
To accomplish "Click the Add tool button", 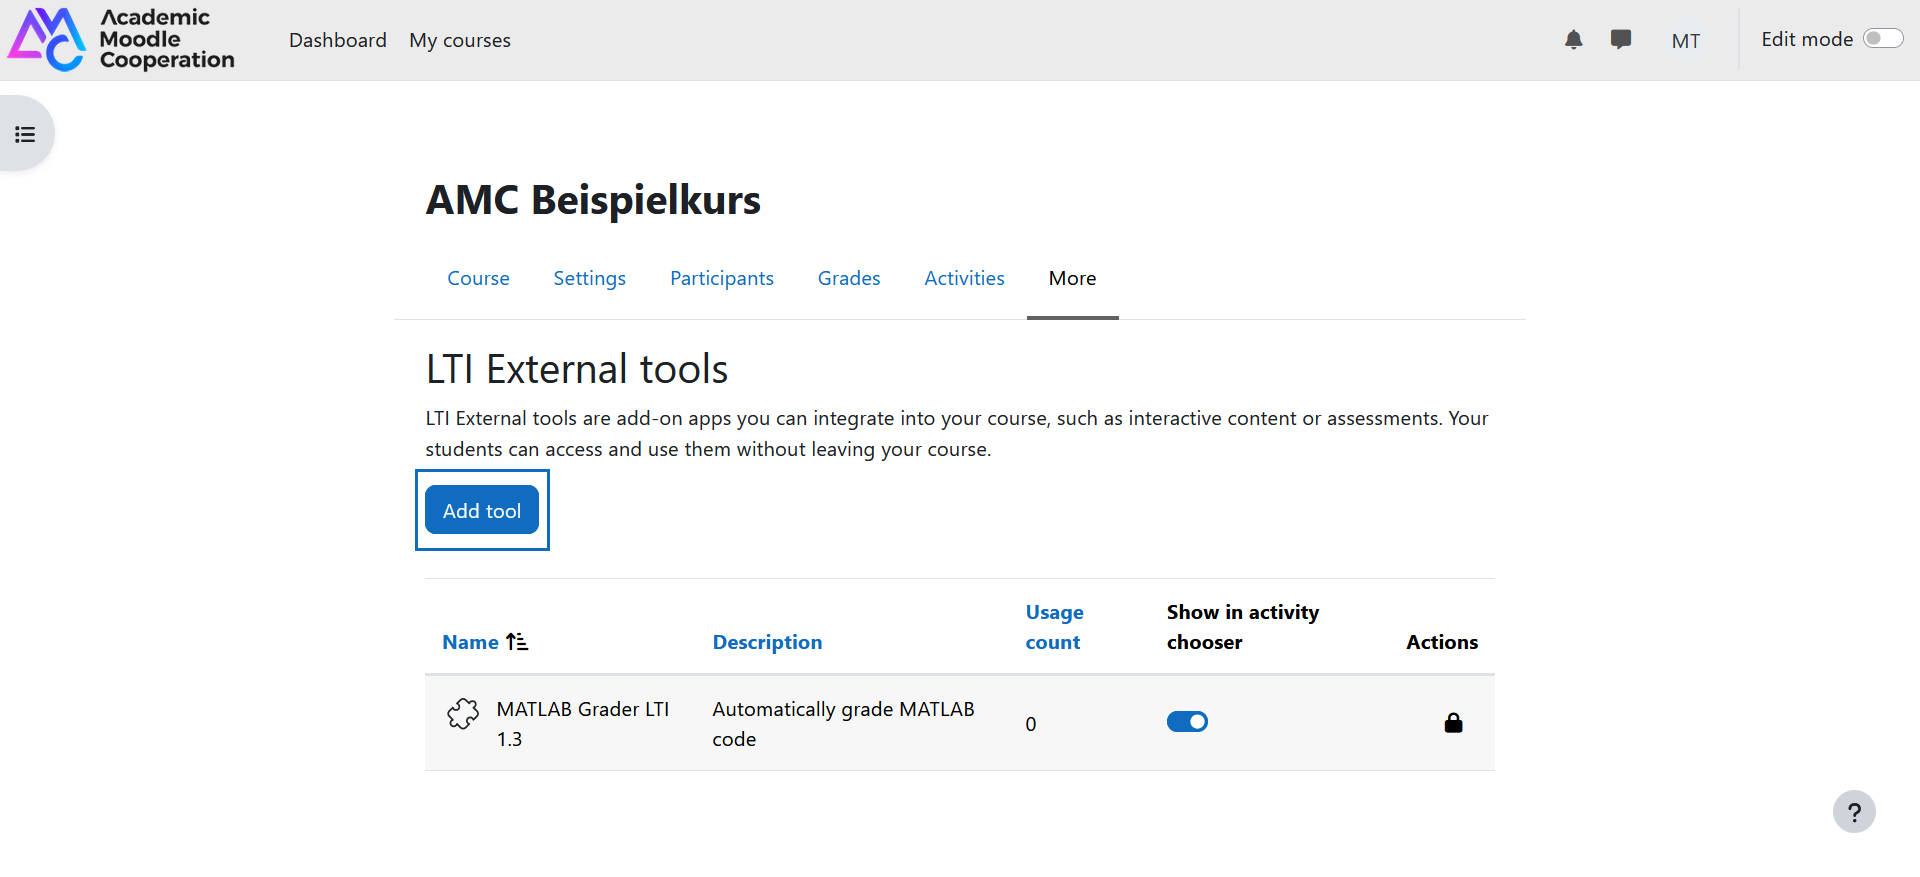I will click(x=482, y=510).
